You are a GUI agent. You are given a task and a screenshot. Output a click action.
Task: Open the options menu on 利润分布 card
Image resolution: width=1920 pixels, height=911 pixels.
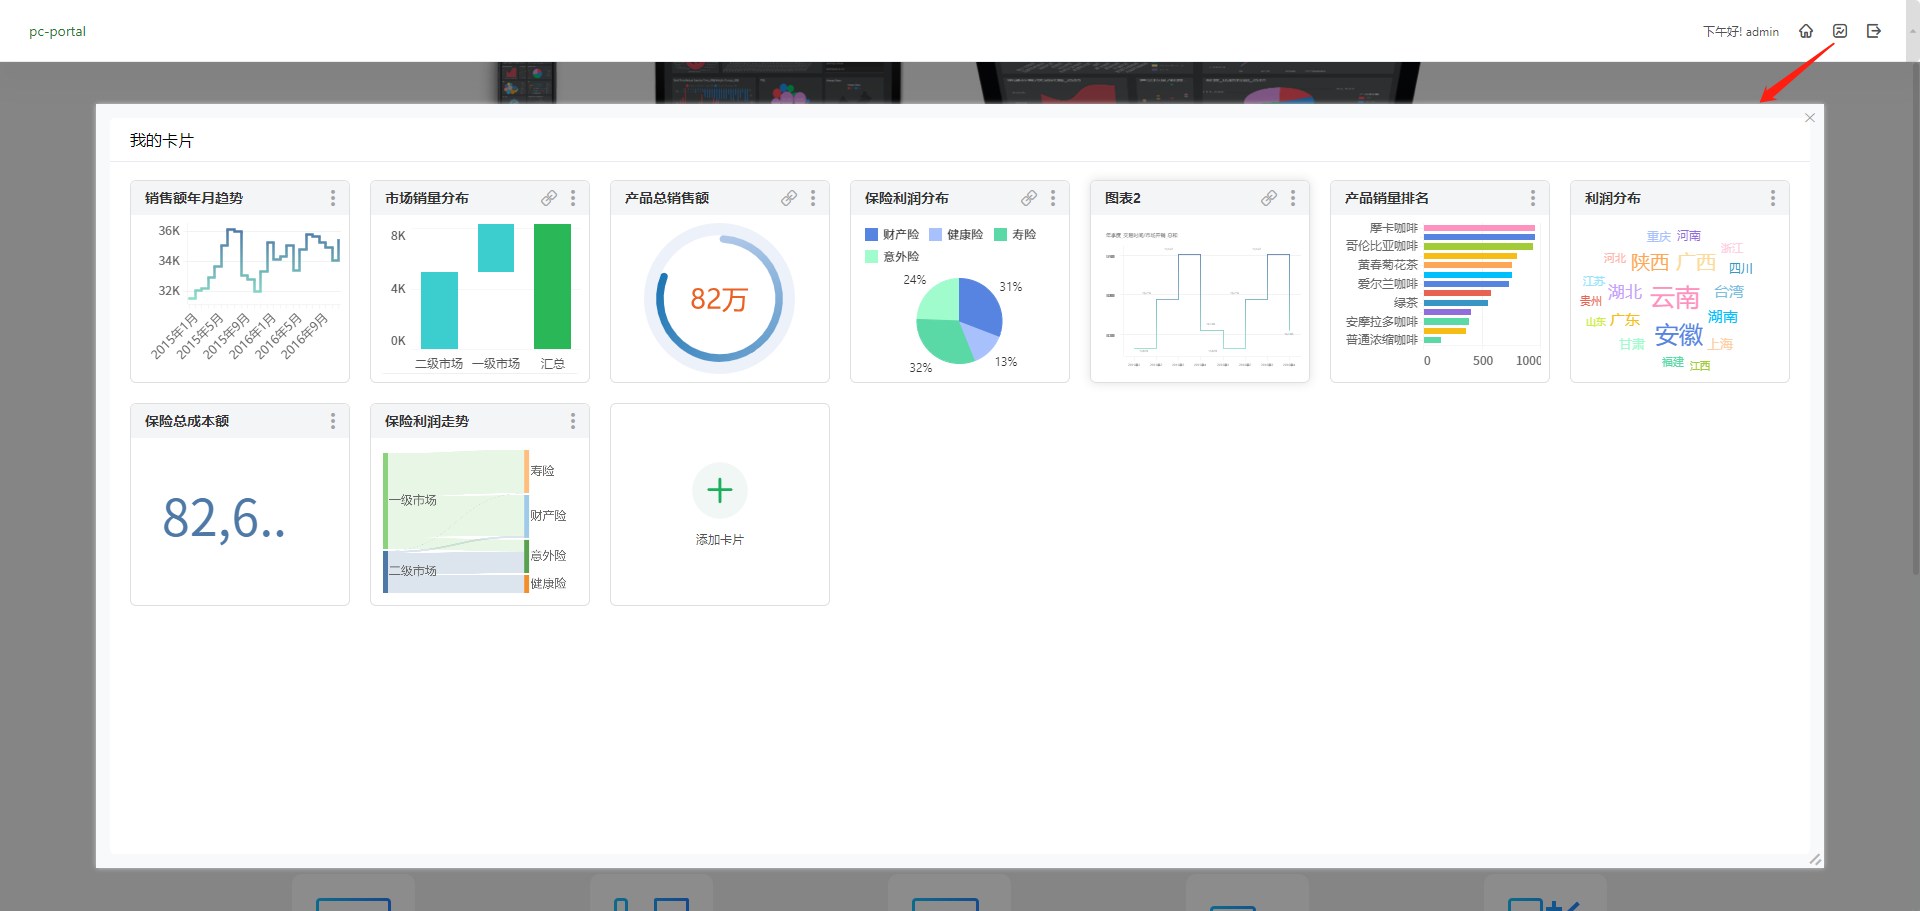(1773, 198)
